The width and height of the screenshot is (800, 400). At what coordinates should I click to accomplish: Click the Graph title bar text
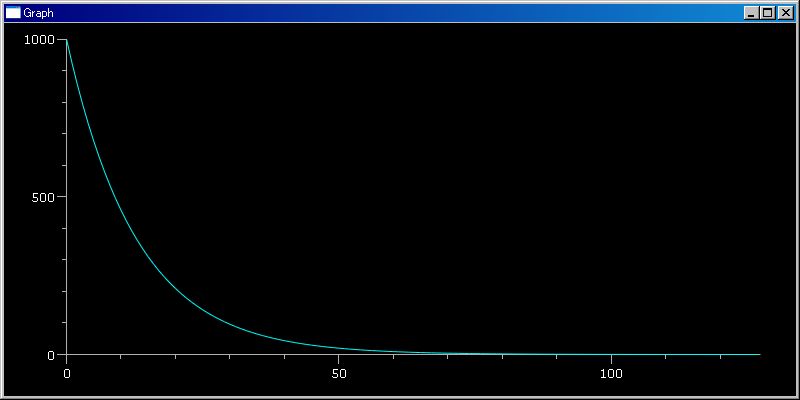[x=38, y=13]
